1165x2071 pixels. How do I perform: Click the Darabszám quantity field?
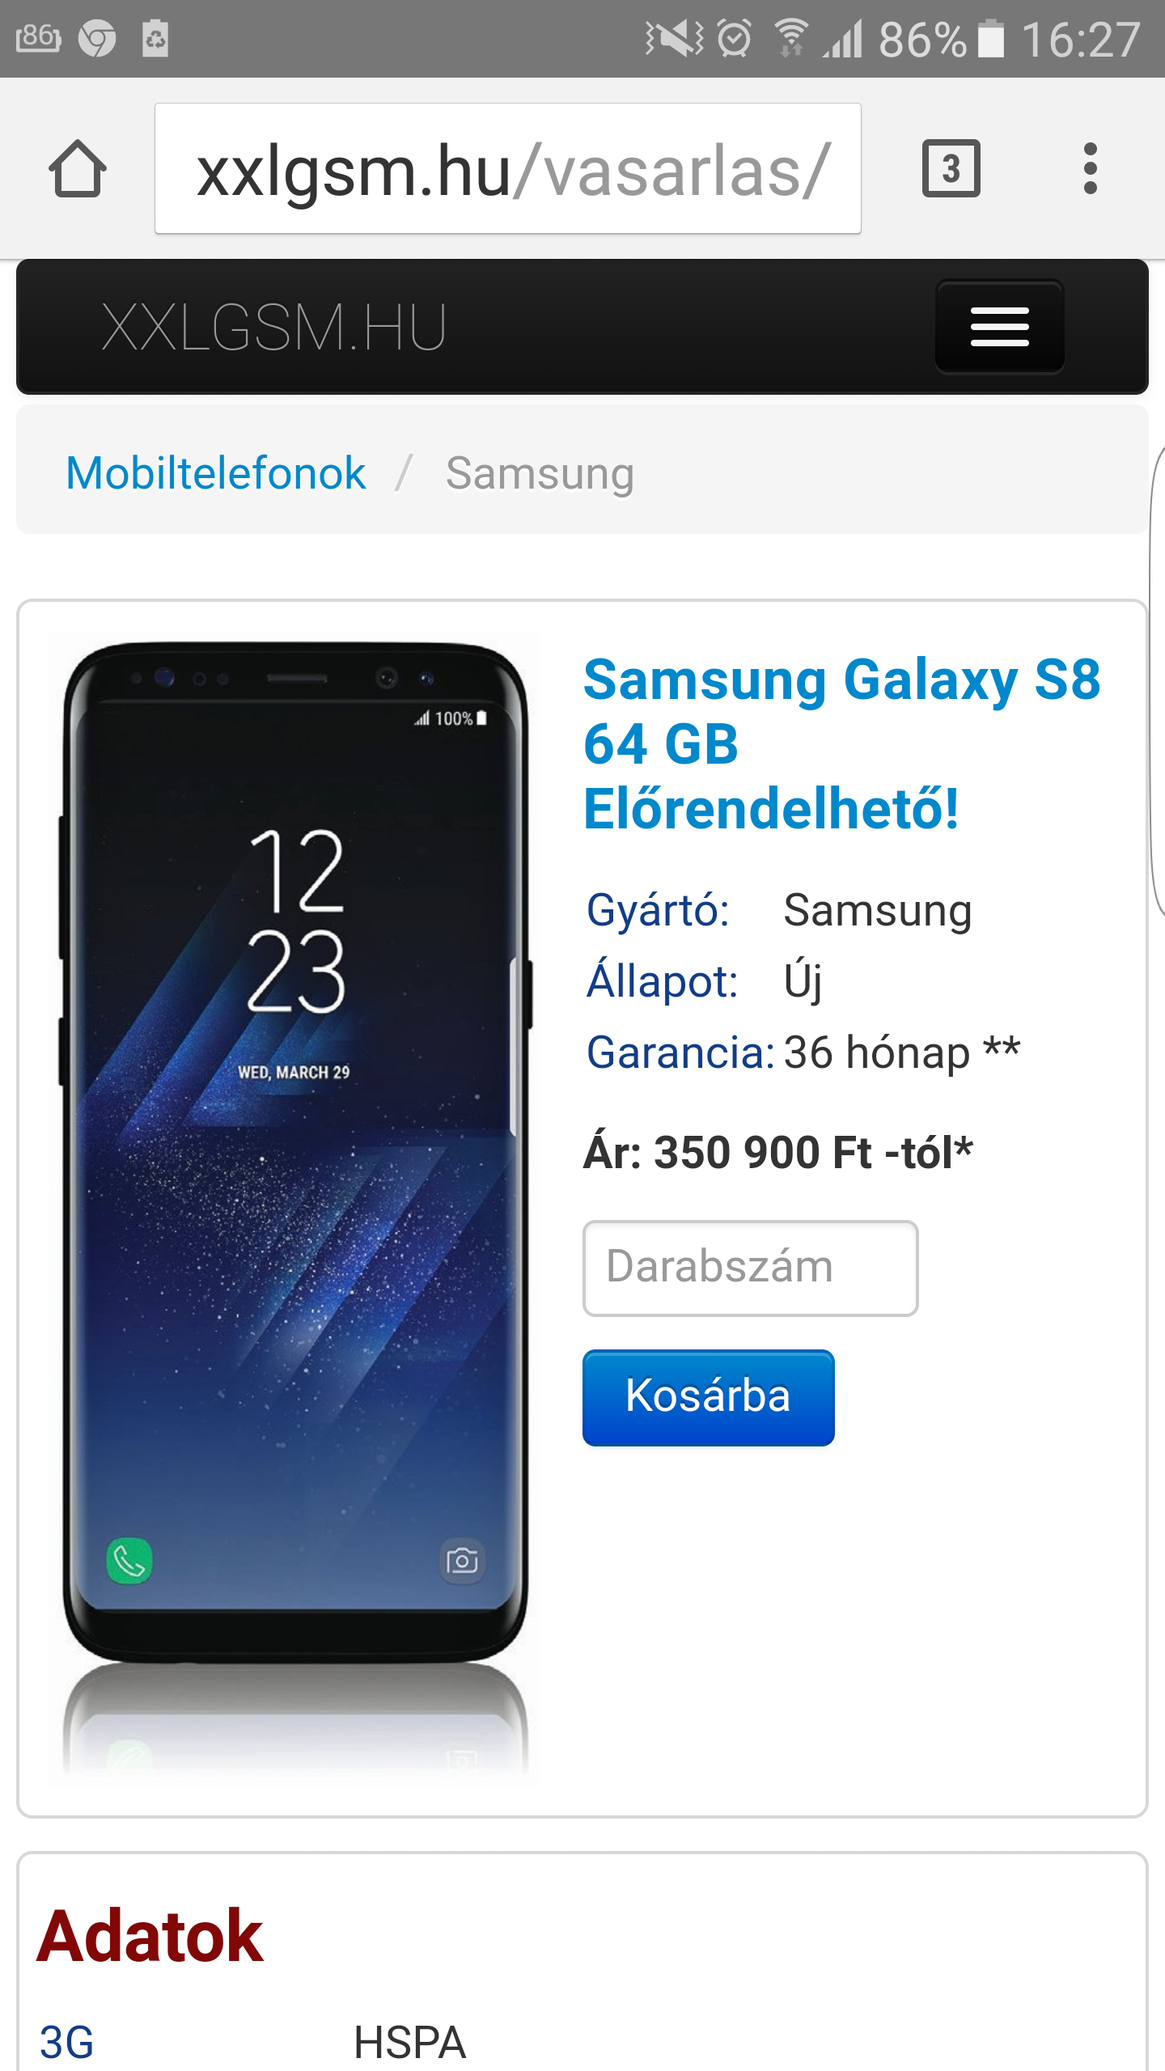pos(750,1268)
